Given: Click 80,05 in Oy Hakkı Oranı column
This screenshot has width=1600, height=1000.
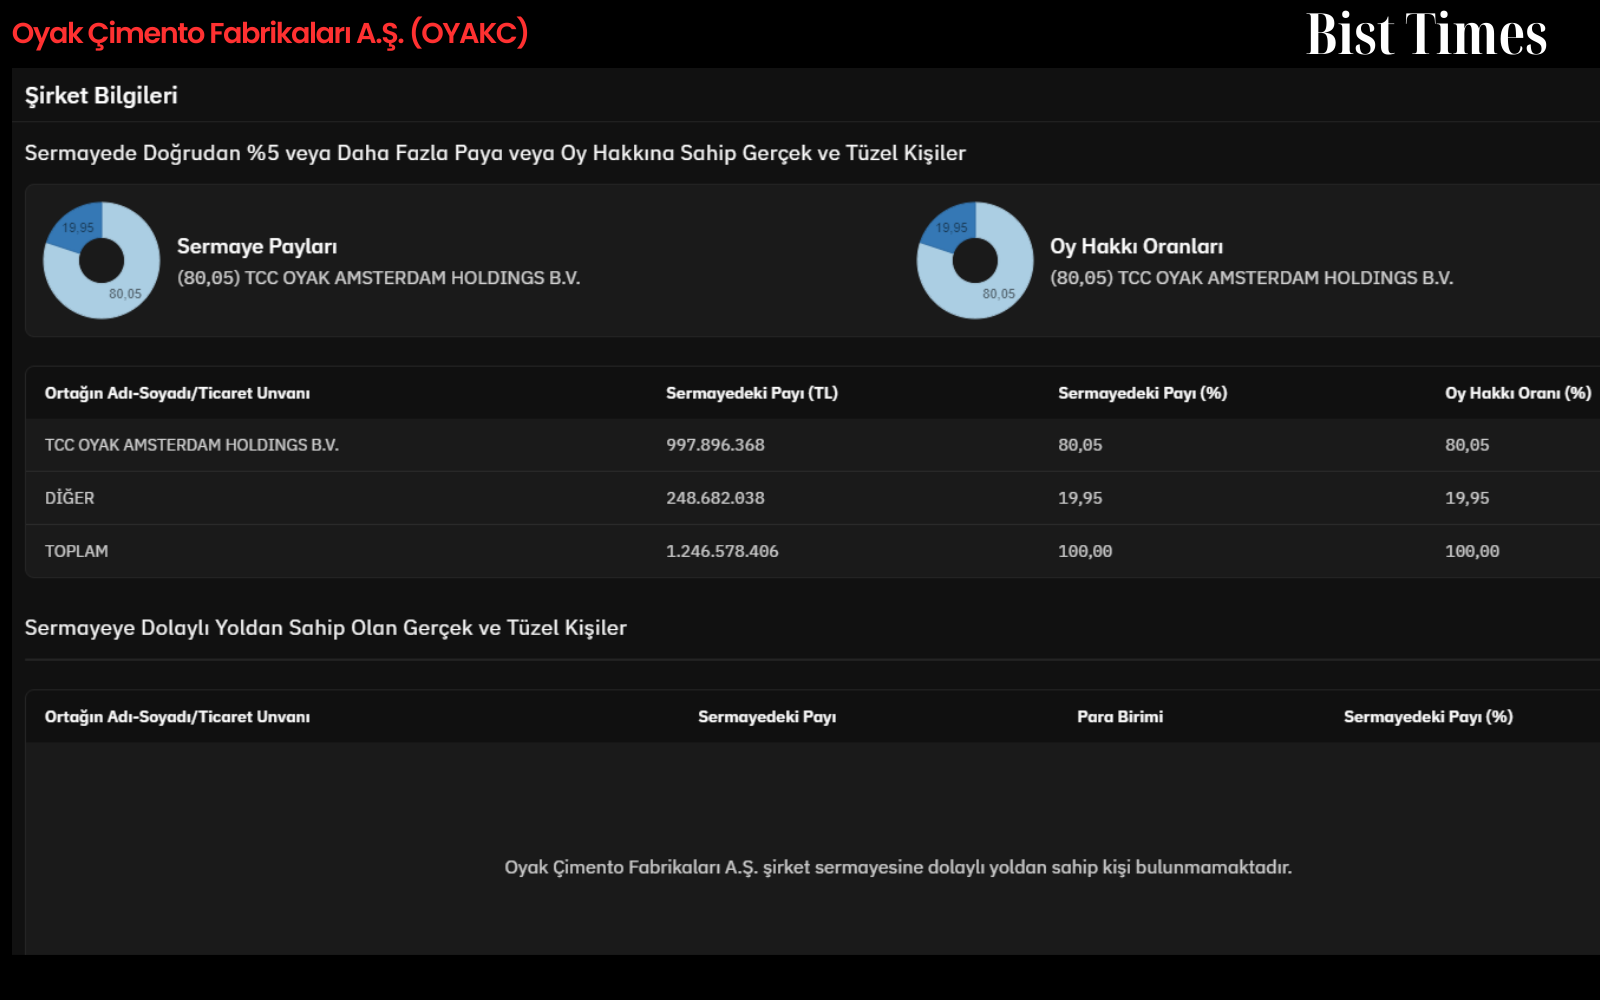Looking at the screenshot, I should [1467, 445].
